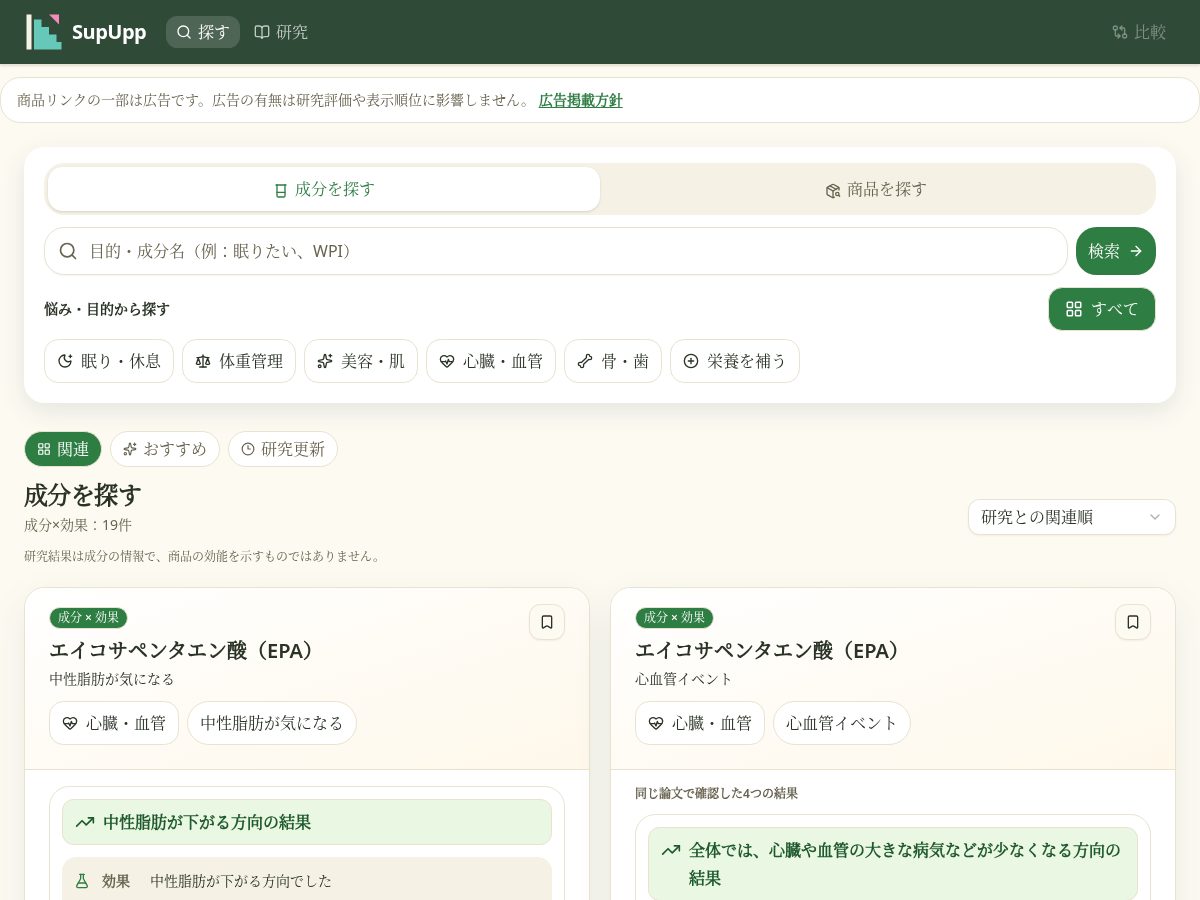Filter by 眠り・休息 category
The height and width of the screenshot is (900, 1200).
click(109, 361)
